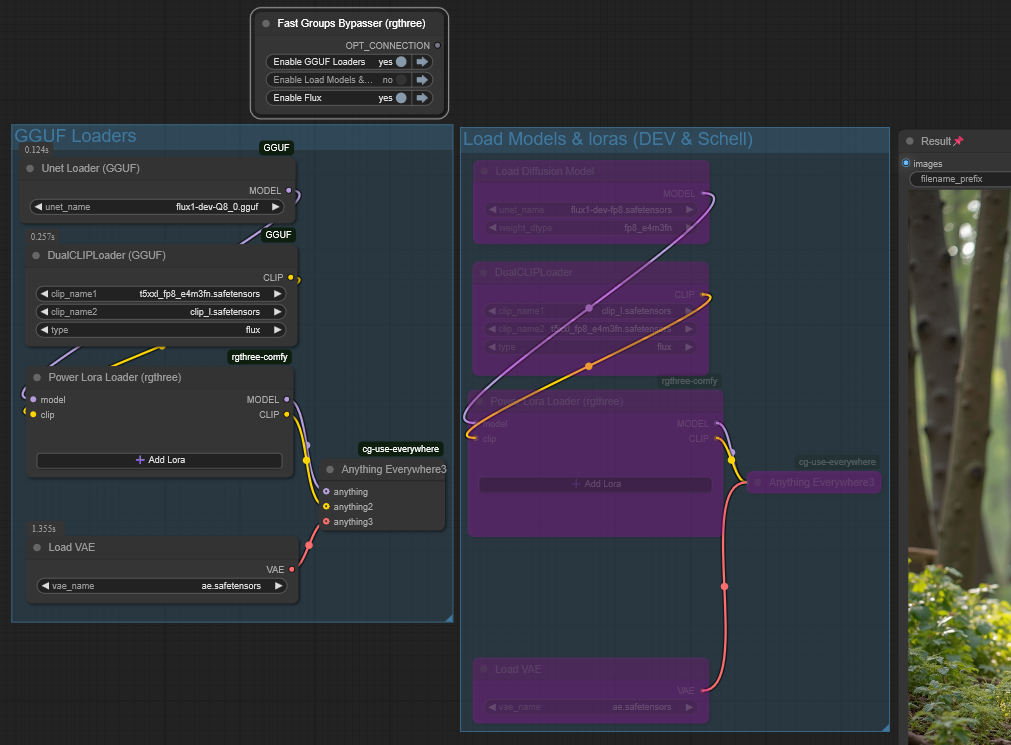Collapse the DualCLIPLoader (GGUF) node via its dot

36,255
